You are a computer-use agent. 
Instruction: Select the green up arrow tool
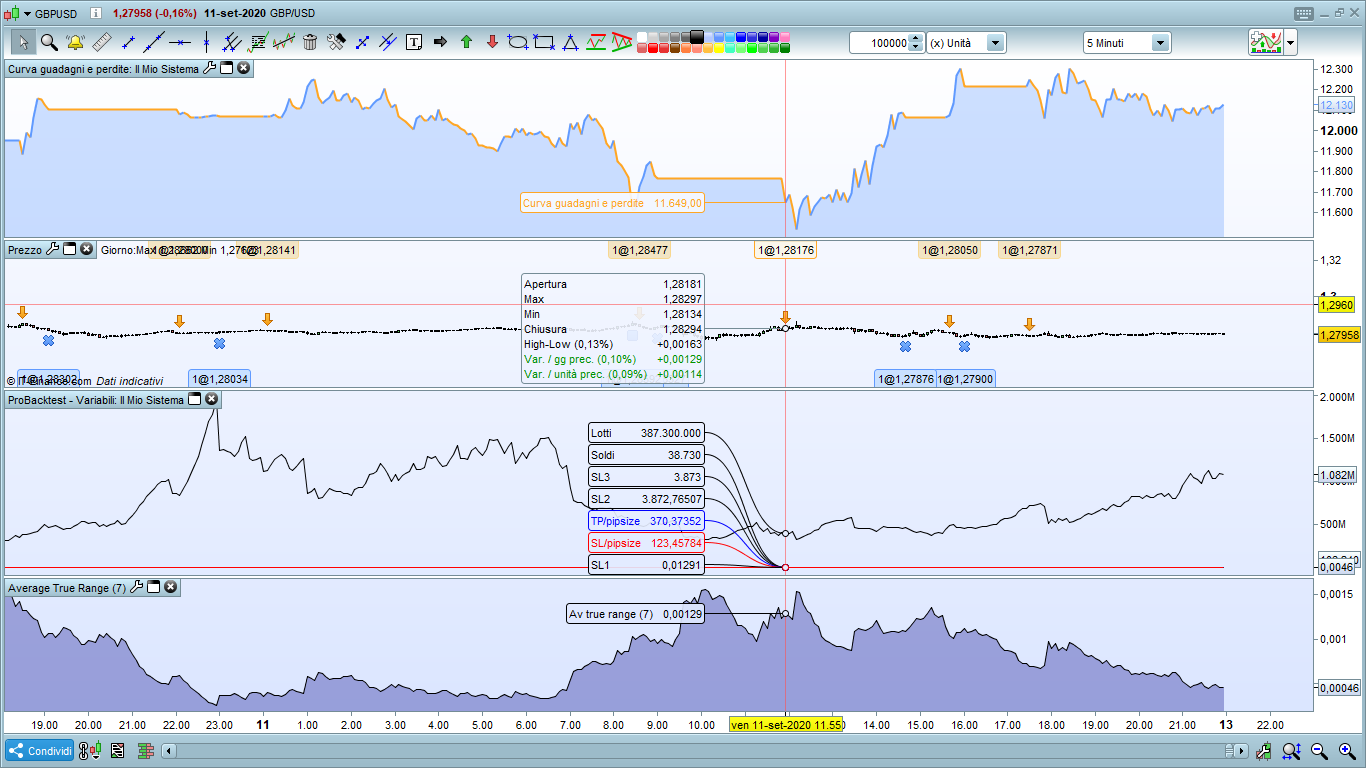click(466, 42)
